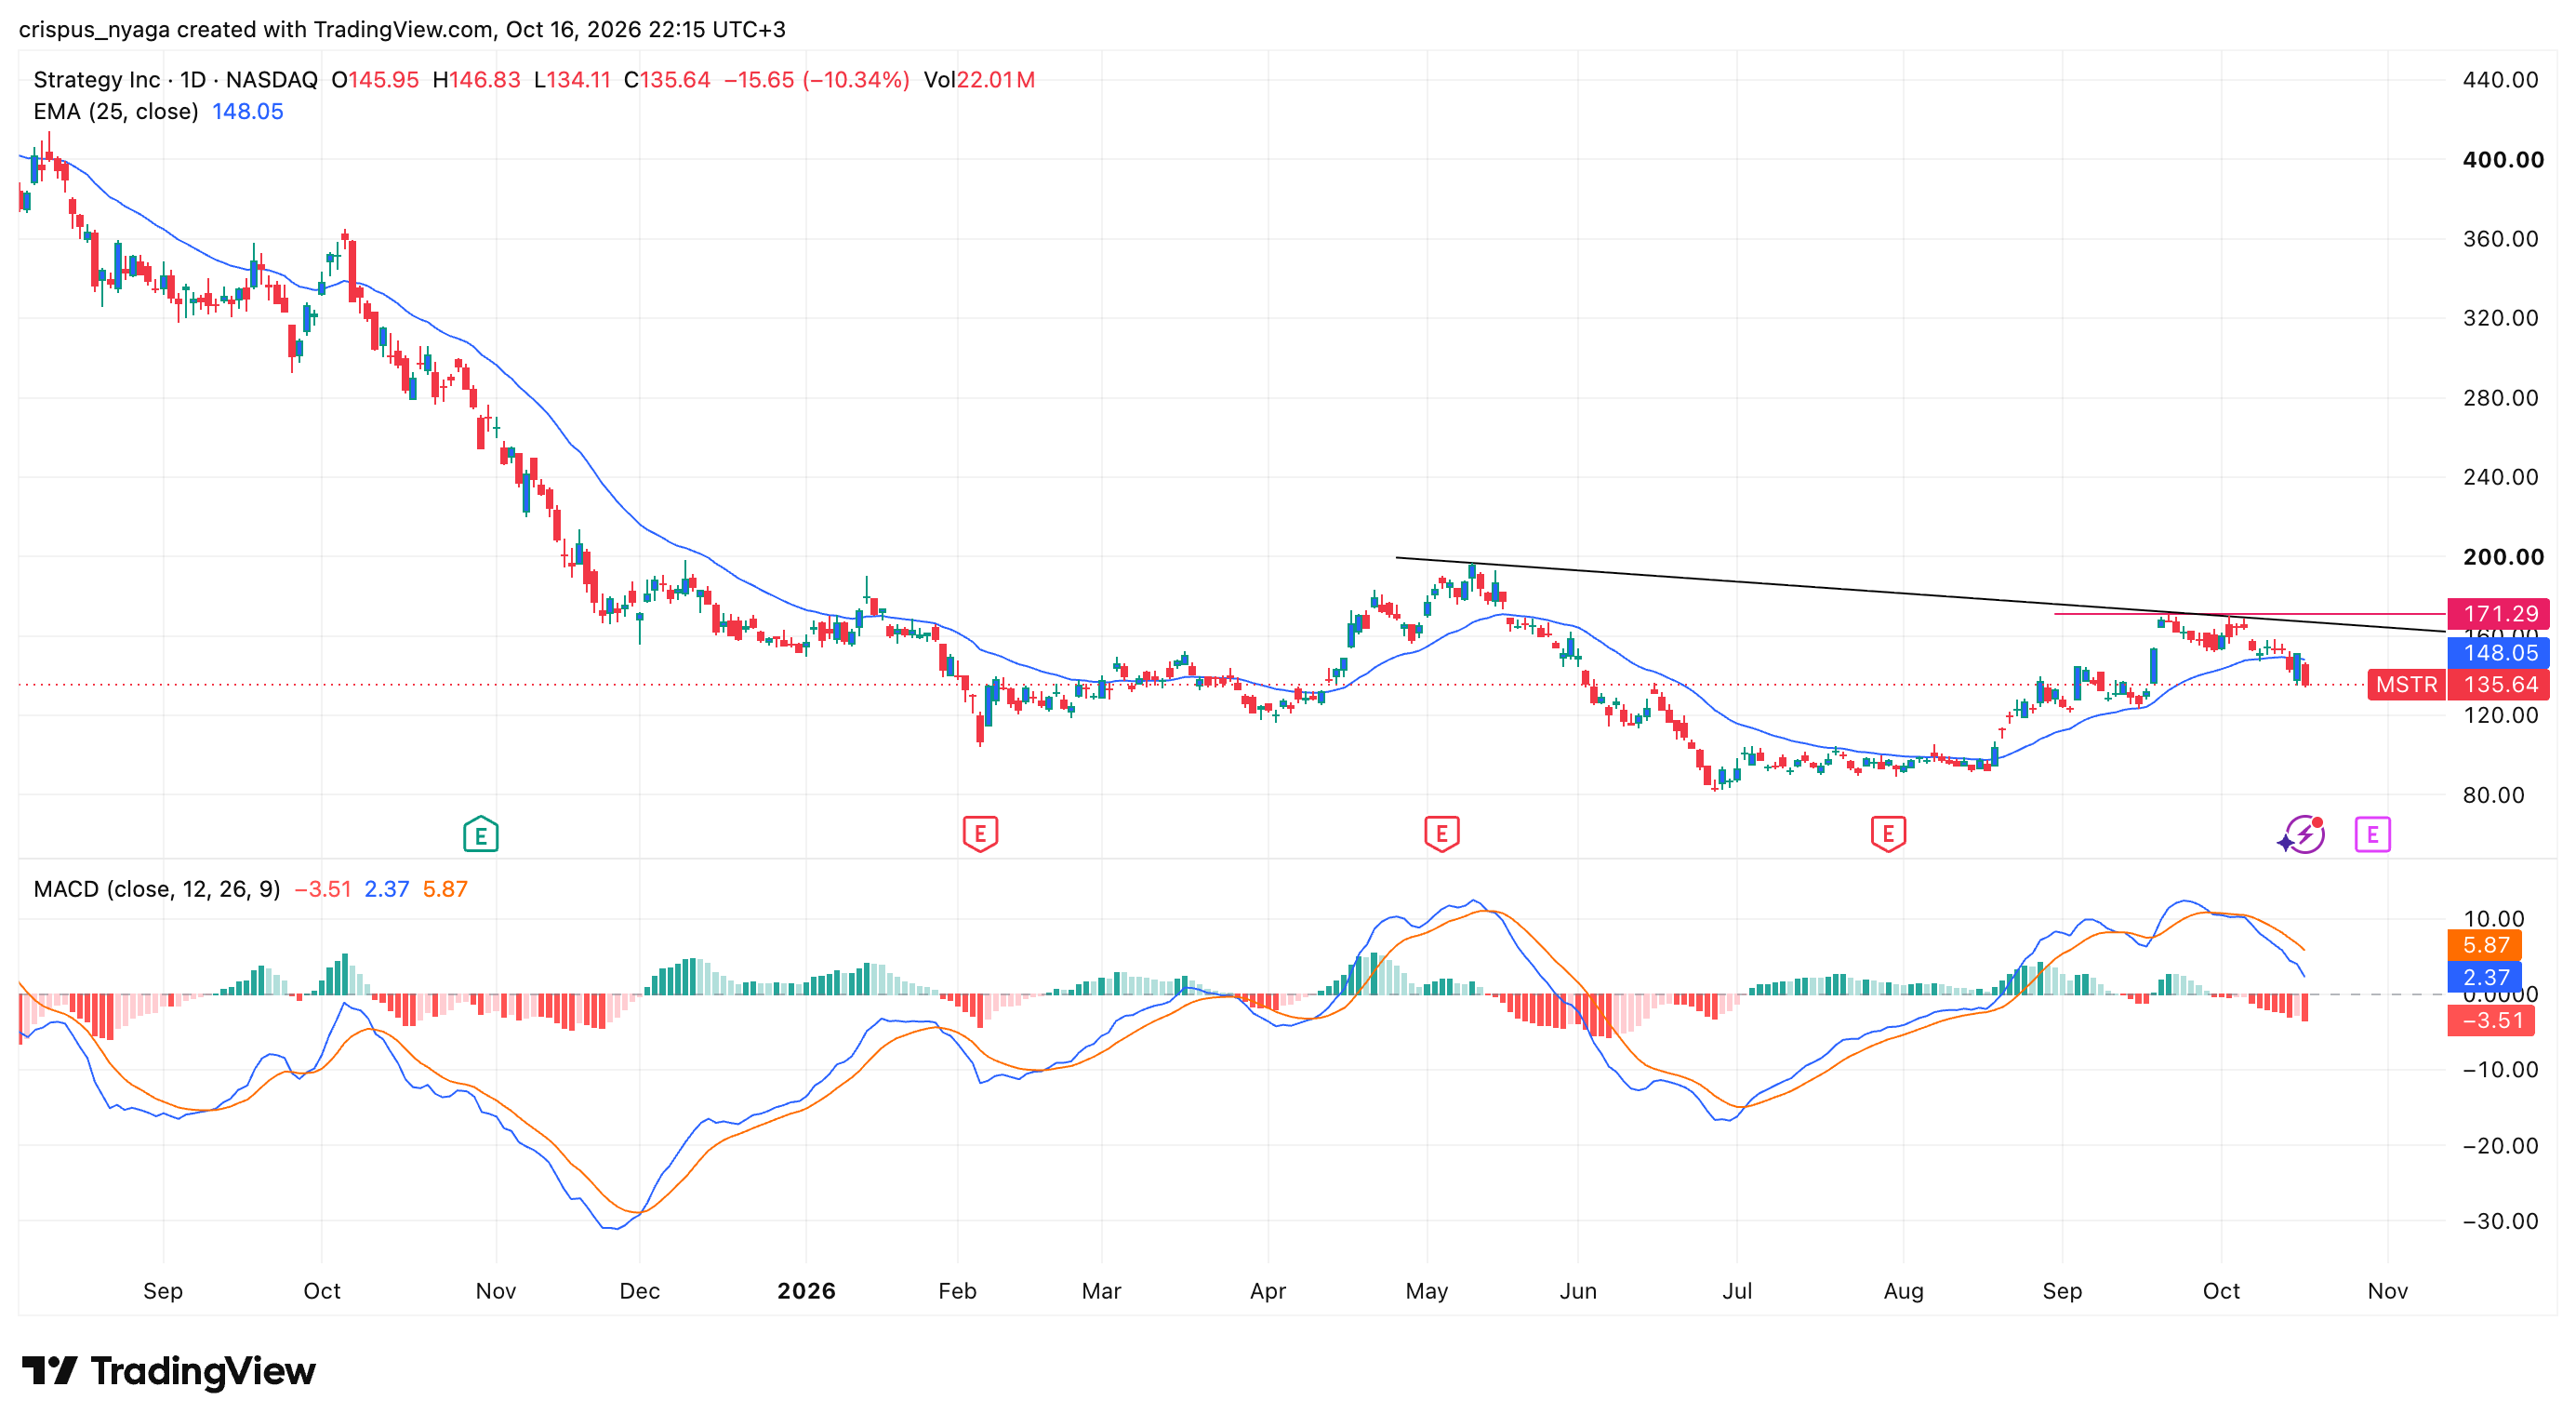Click the Nov label at the far-right time axis
Screen dimensions: 2576x1427
[x=2387, y=1291]
